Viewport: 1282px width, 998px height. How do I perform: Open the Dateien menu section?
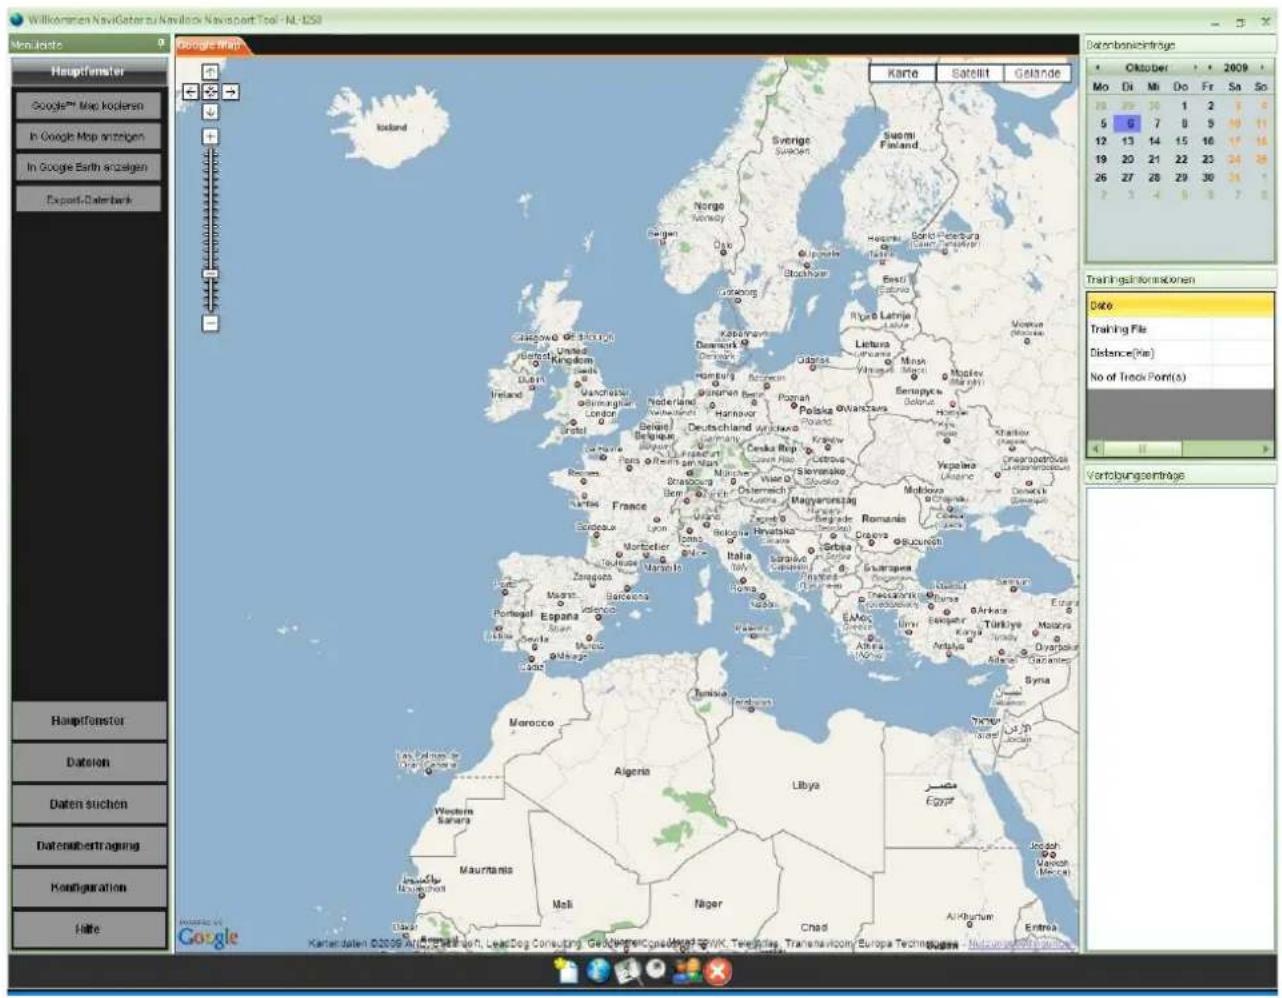89,762
